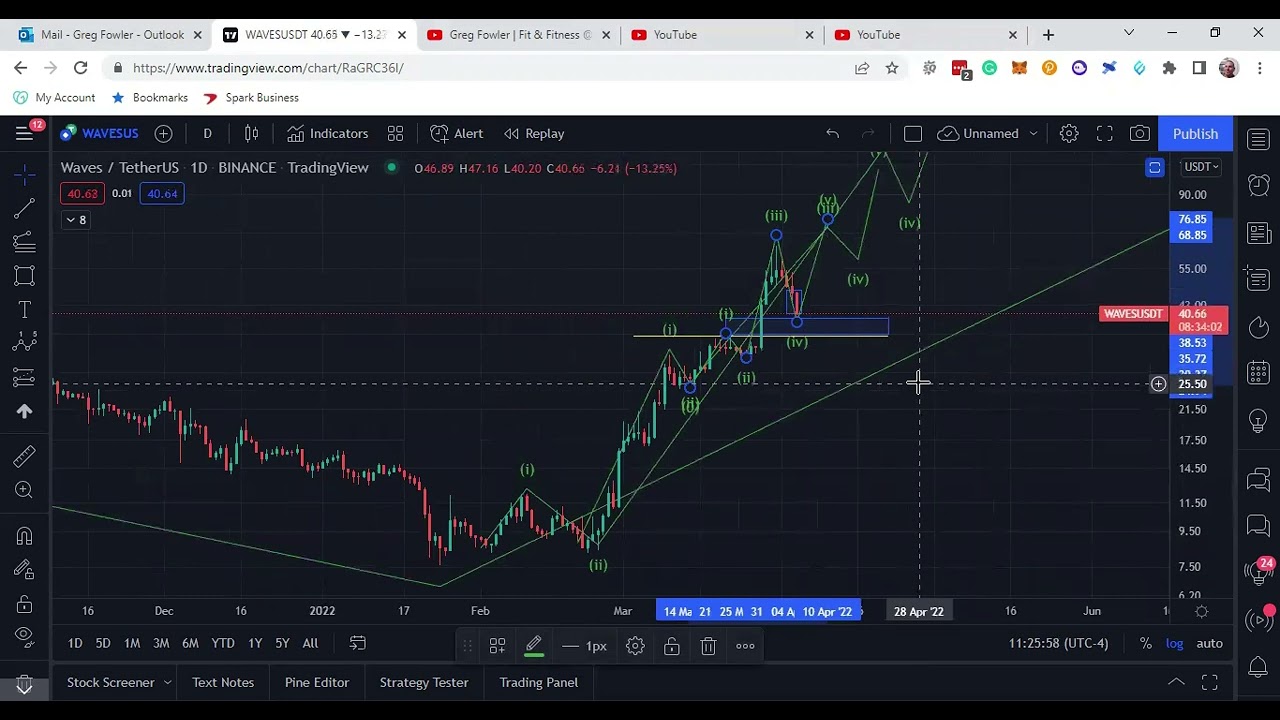Open drawing settings in floating toolbar

(635, 646)
